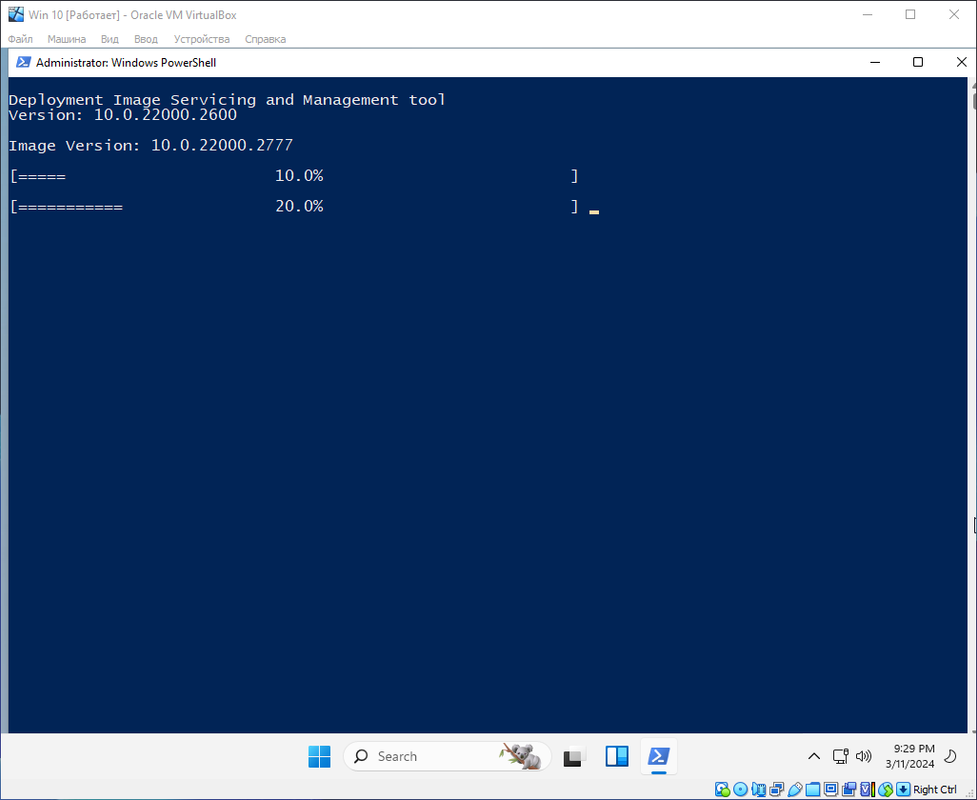Click the Right Ctrl host key label
Image resolution: width=977 pixels, height=800 pixels.
point(935,789)
